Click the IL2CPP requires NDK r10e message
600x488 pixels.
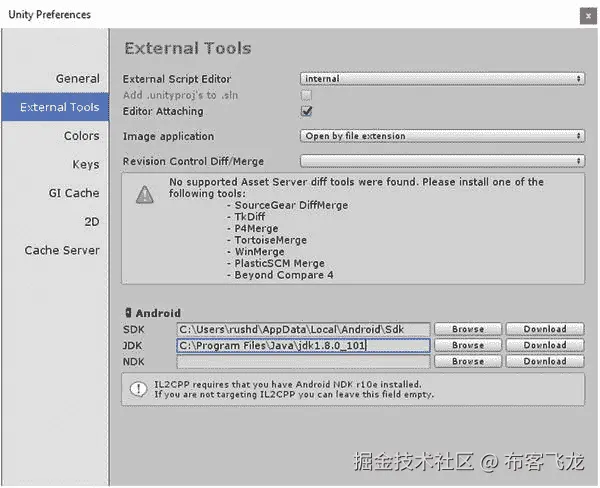point(294,389)
